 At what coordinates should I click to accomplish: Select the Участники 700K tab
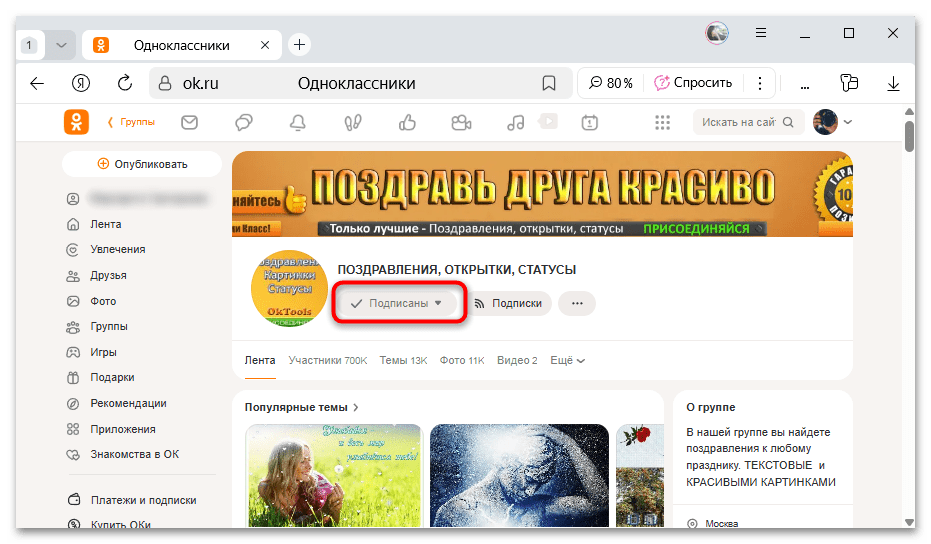328,360
